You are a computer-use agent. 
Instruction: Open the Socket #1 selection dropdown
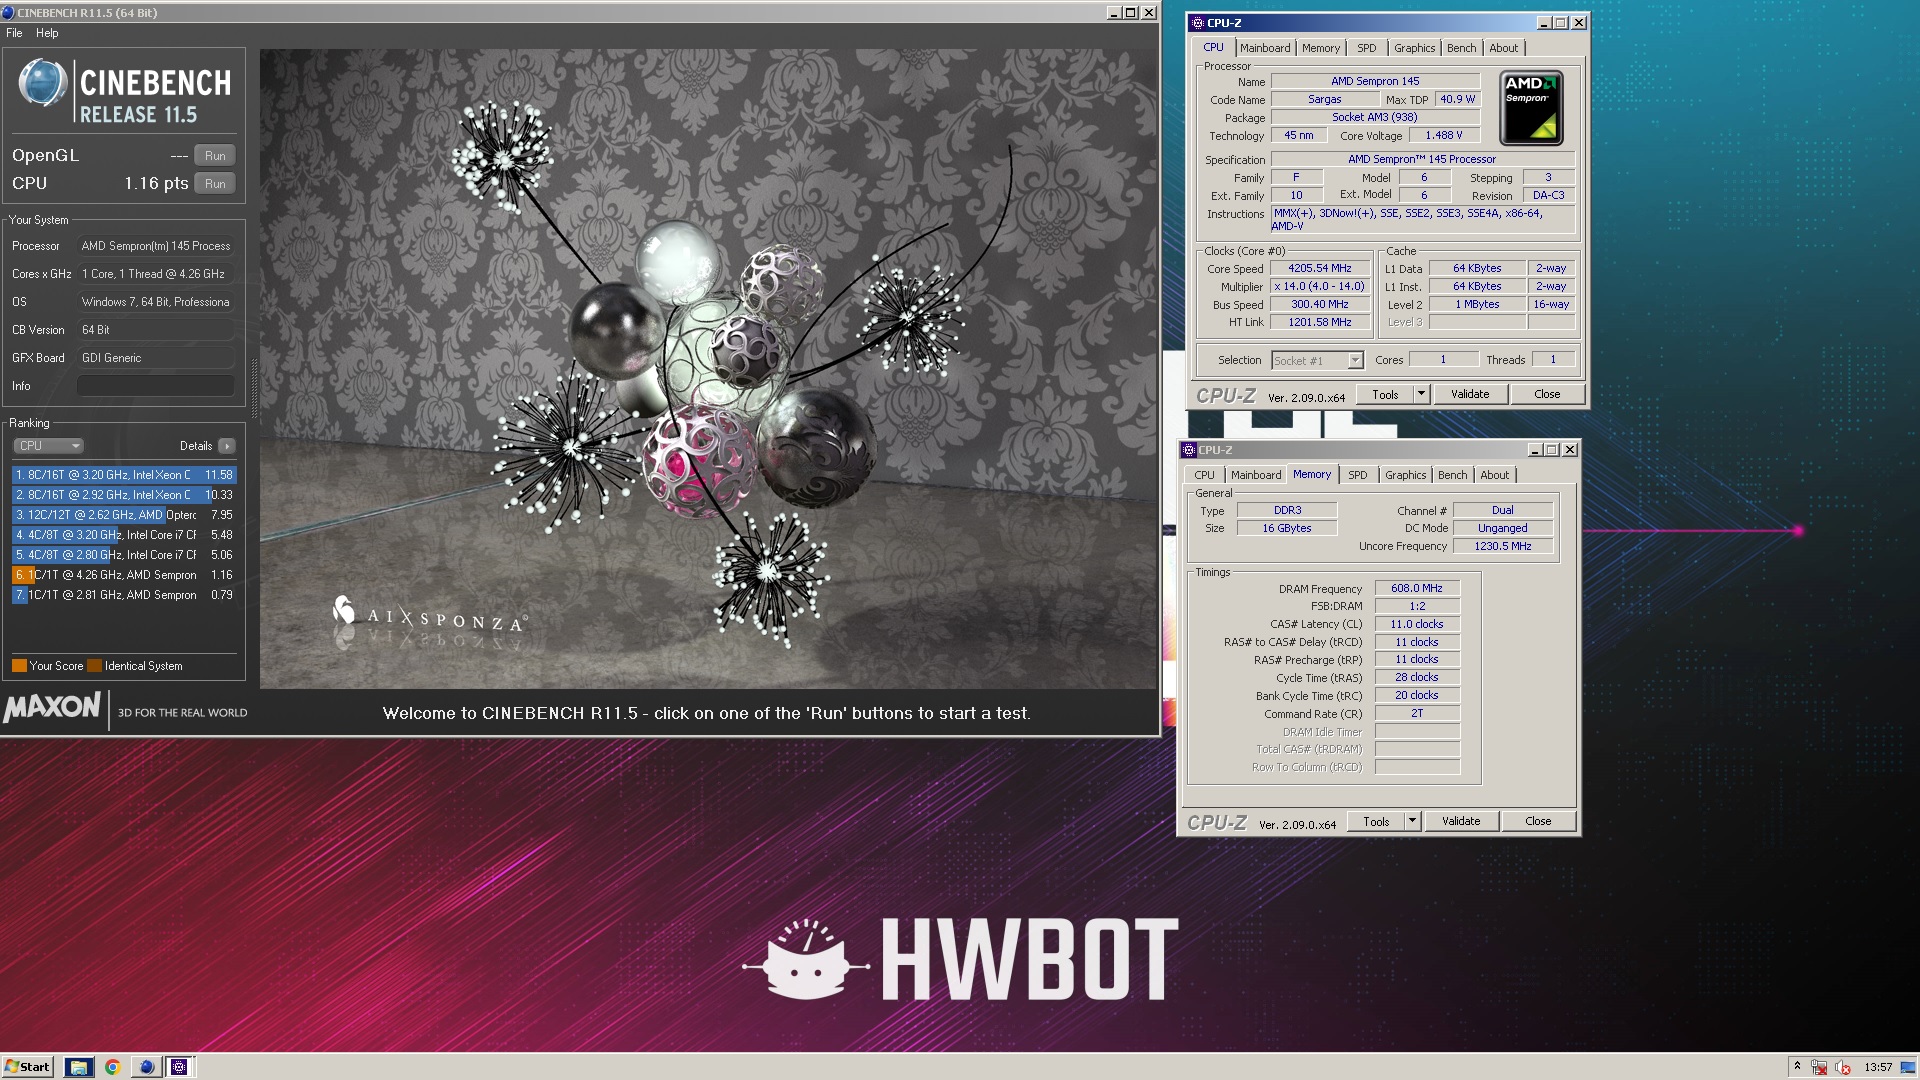click(x=1317, y=361)
